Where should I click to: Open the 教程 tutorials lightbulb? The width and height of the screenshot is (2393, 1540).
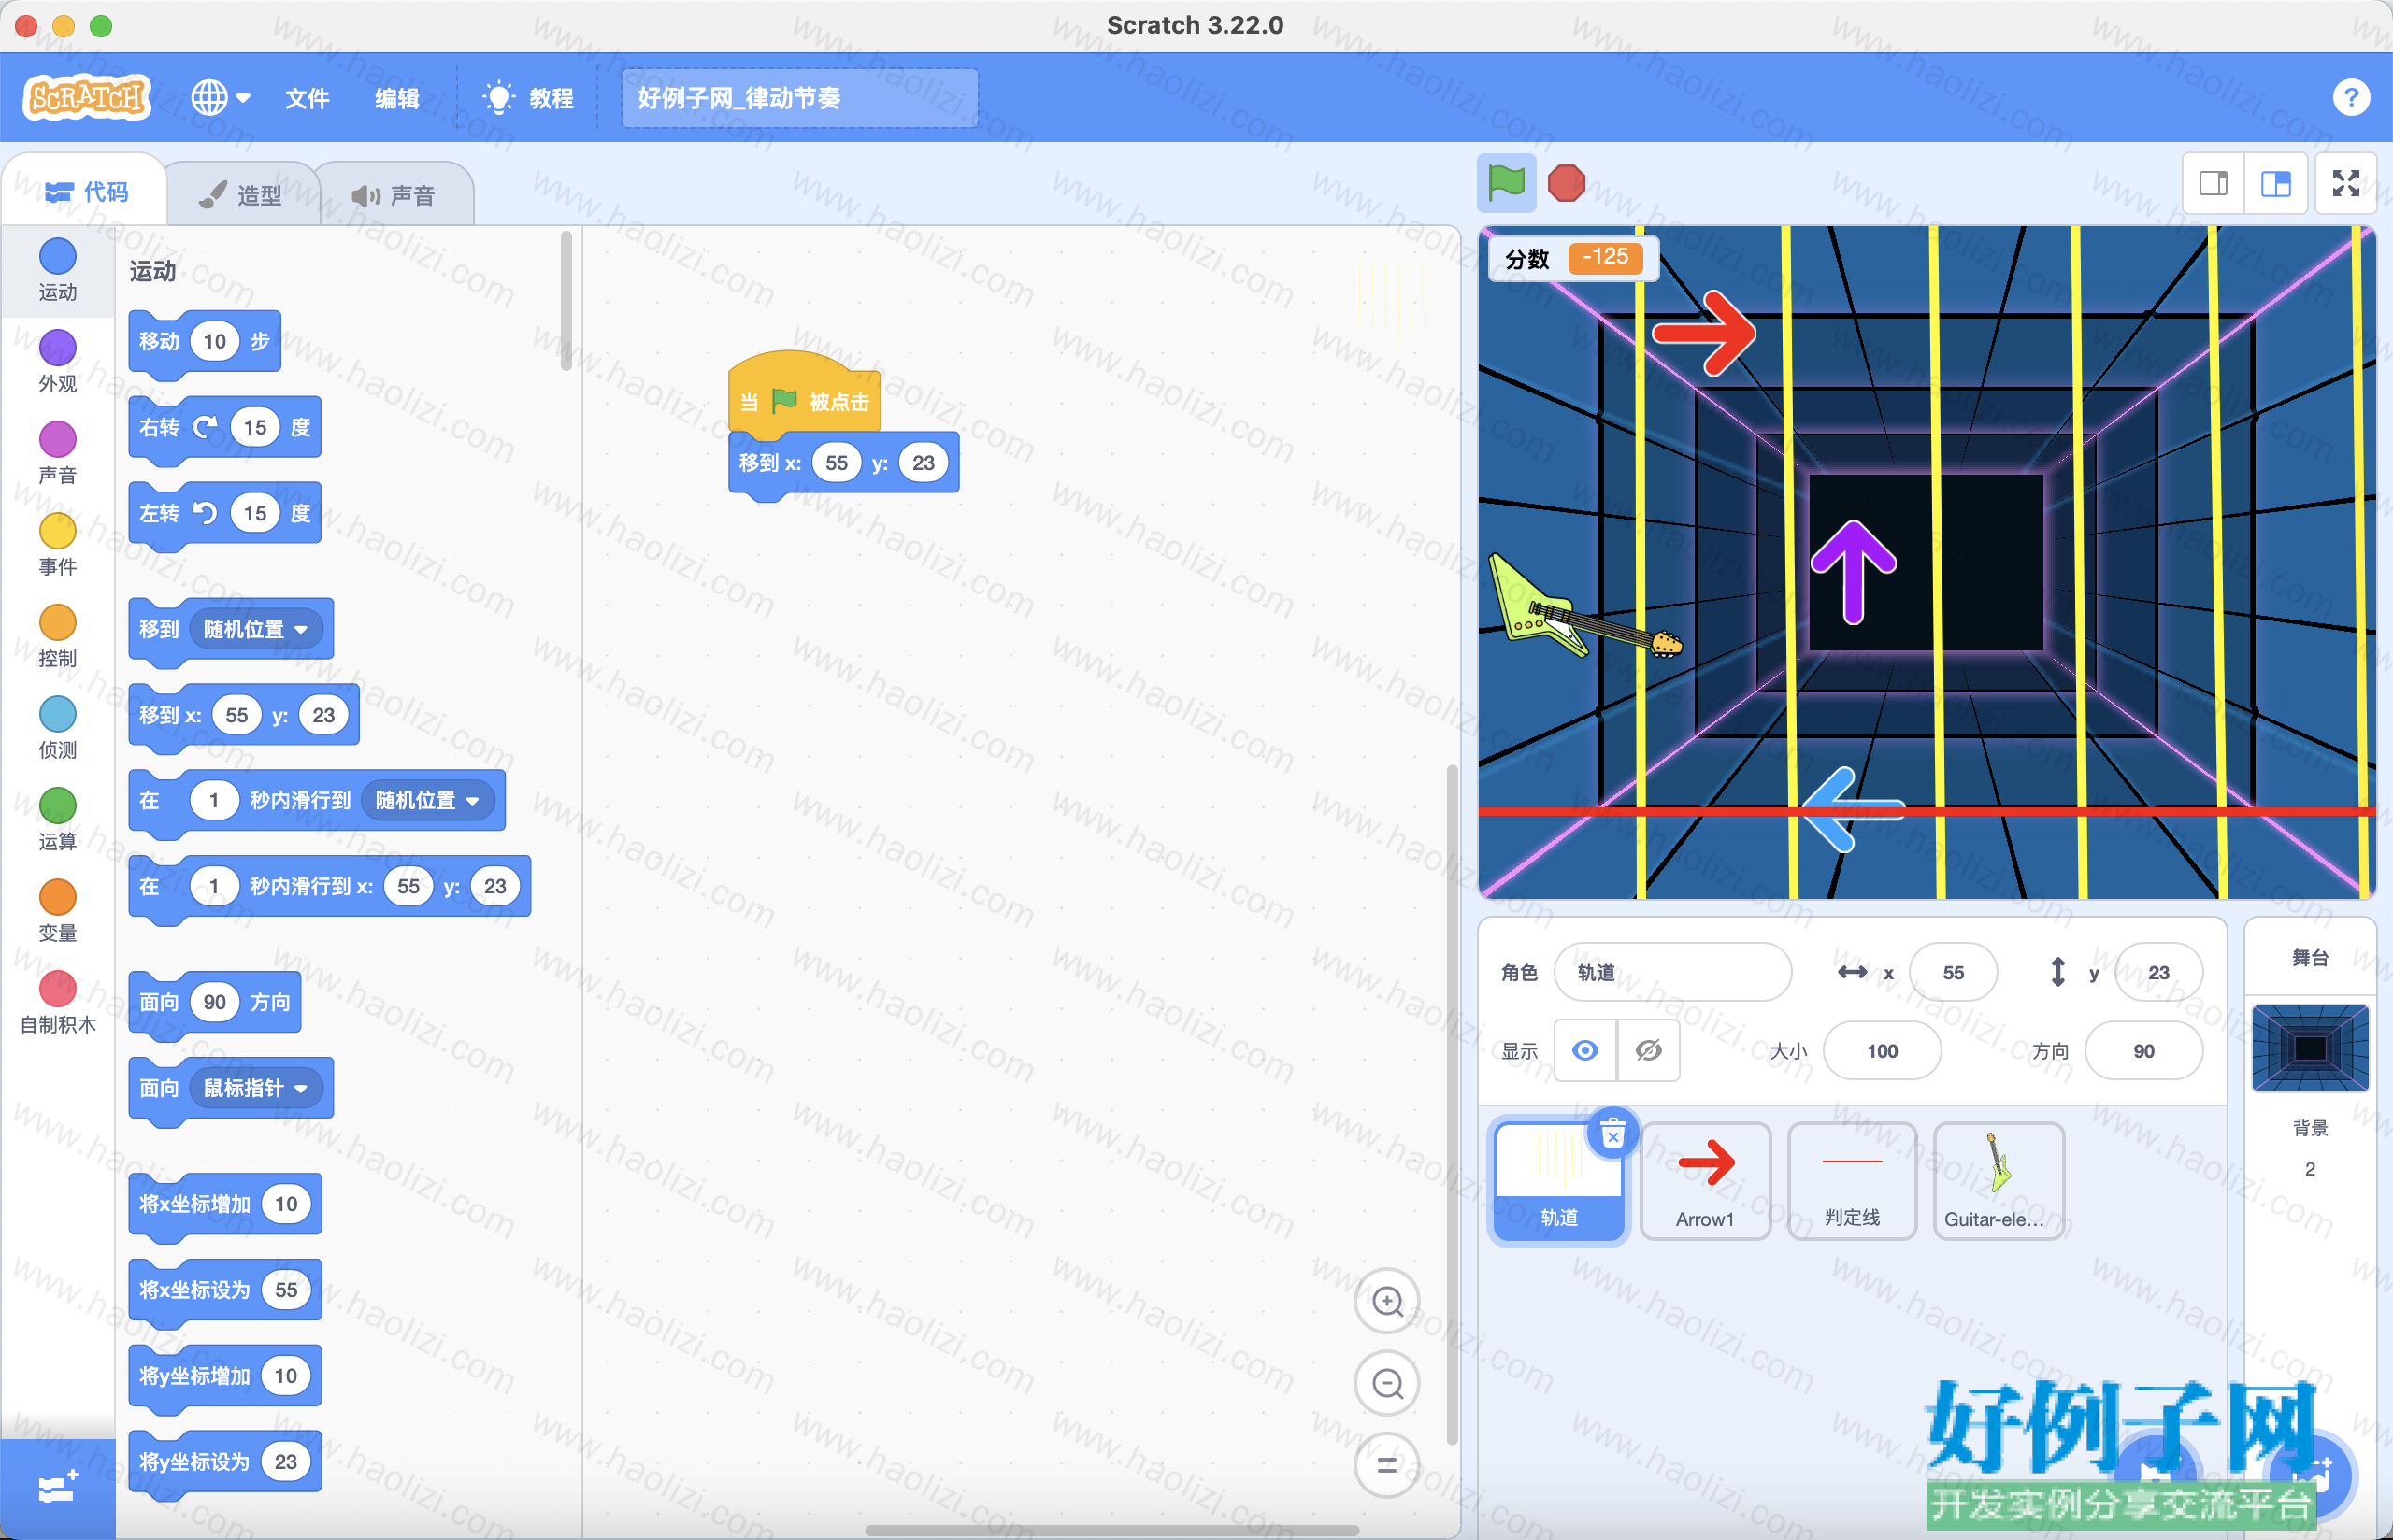tap(528, 98)
